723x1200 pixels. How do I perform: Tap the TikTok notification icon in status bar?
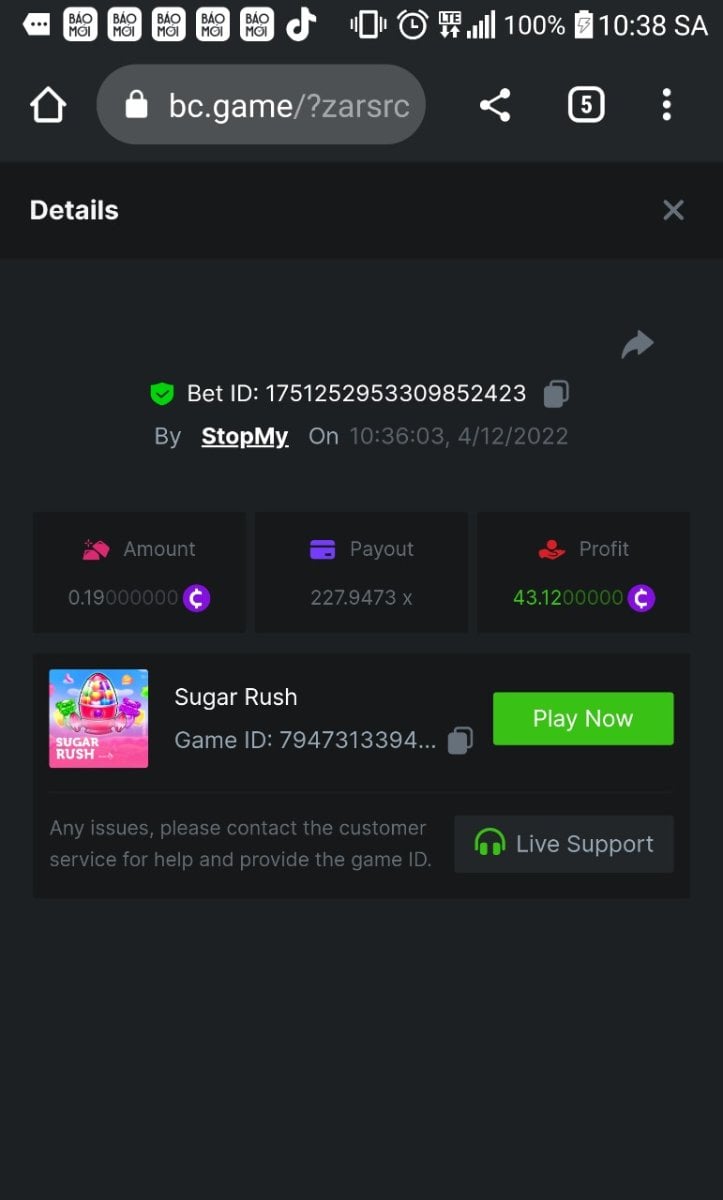301,25
